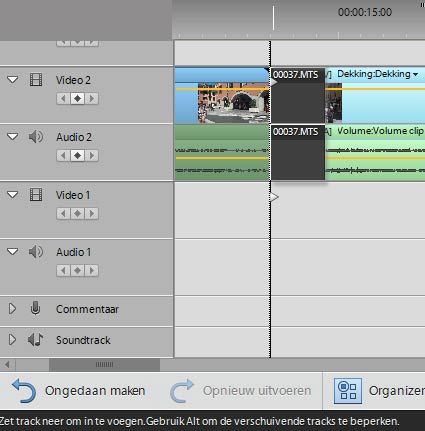Screen dimensions: 425x431
Task: Expand the Soundtrack track
Action: pos(12,340)
